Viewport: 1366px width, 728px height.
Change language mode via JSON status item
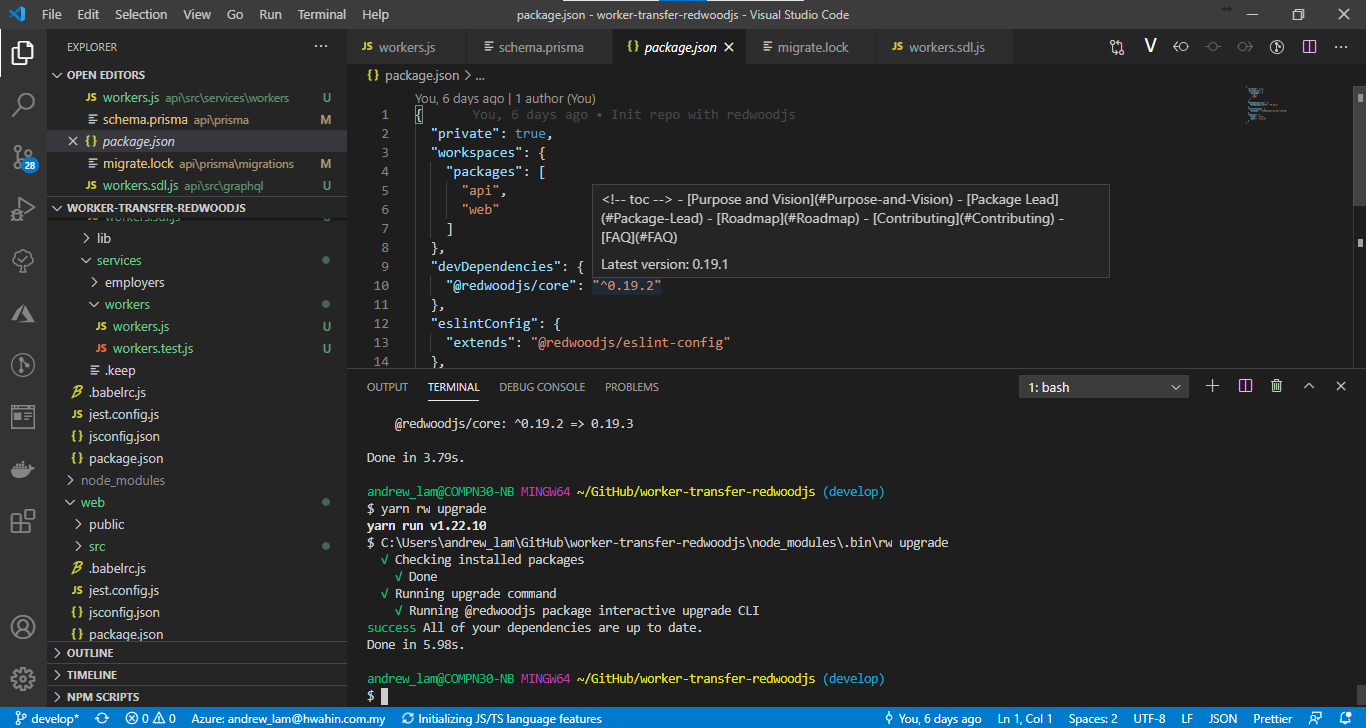click(x=1223, y=718)
